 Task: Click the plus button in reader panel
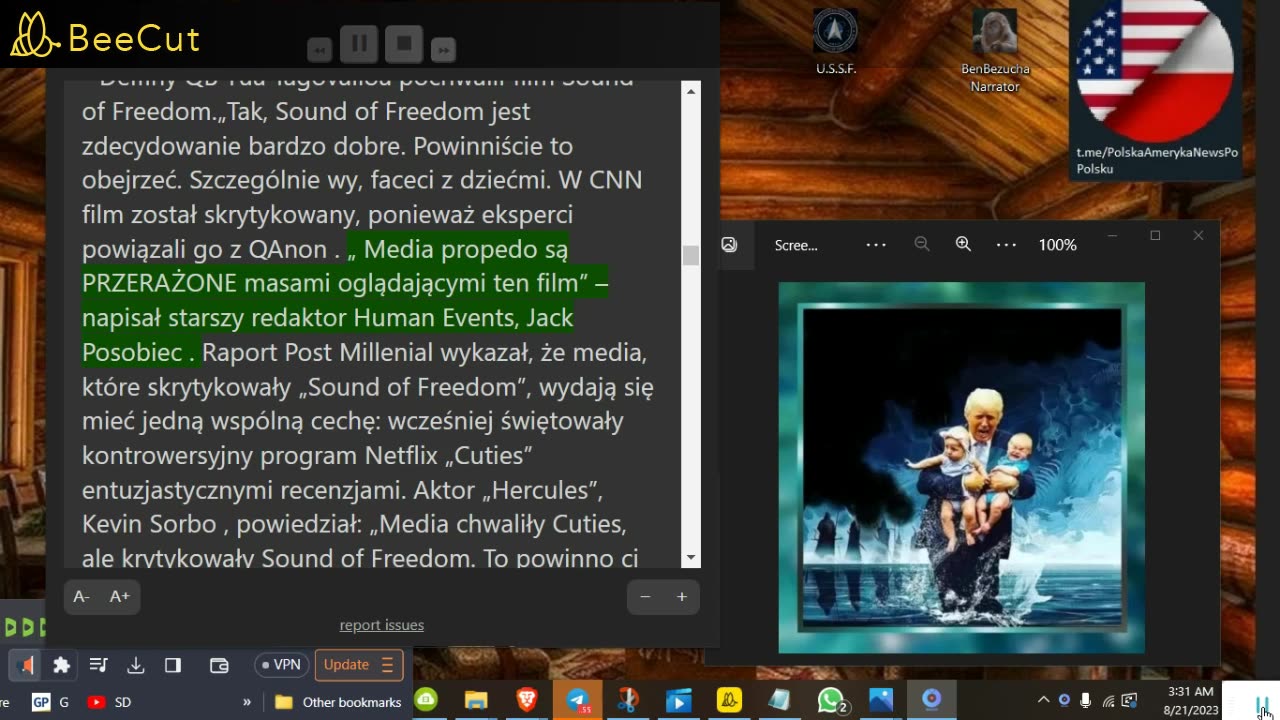(x=682, y=597)
